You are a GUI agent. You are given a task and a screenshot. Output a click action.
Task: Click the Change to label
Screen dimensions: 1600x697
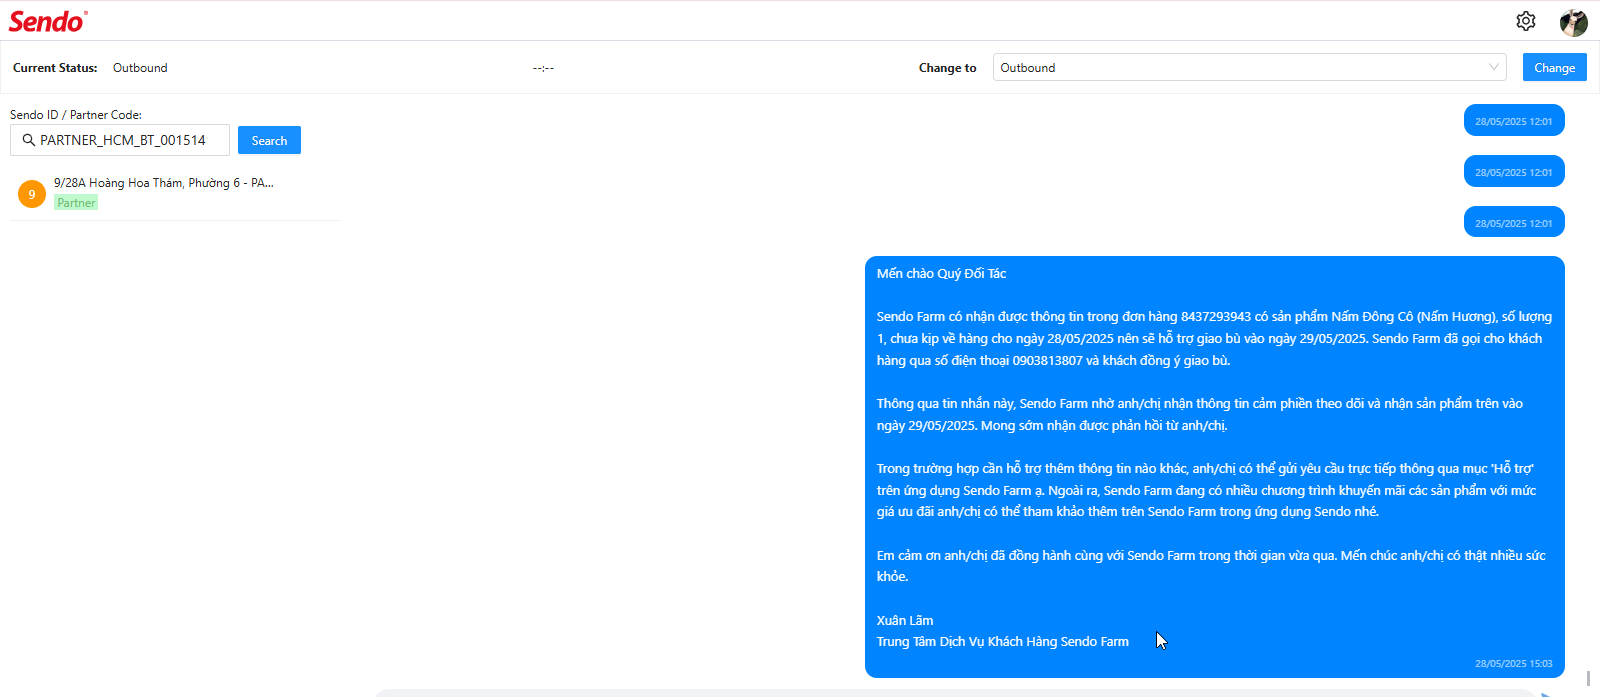pyautogui.click(x=947, y=68)
